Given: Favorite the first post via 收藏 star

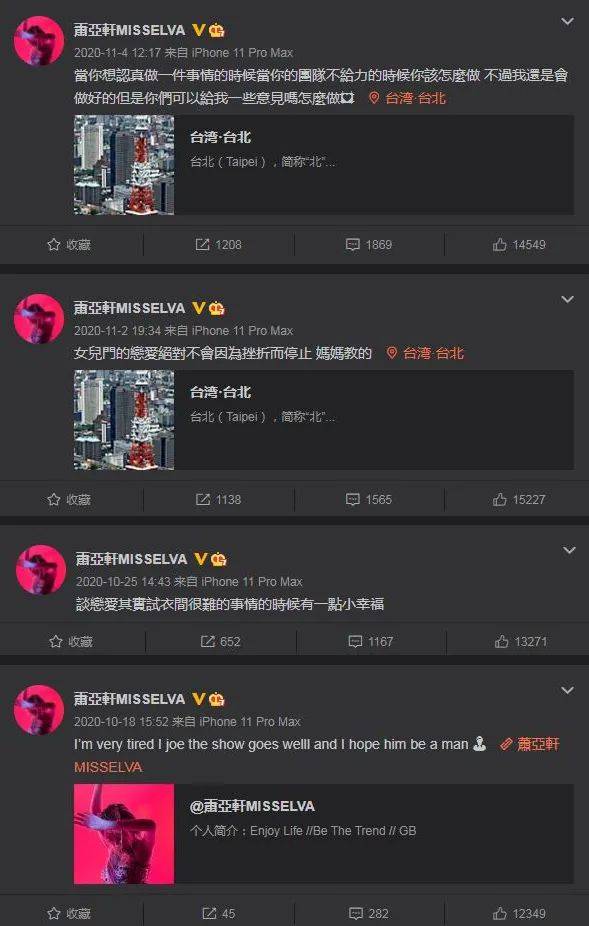Looking at the screenshot, I should point(69,244).
